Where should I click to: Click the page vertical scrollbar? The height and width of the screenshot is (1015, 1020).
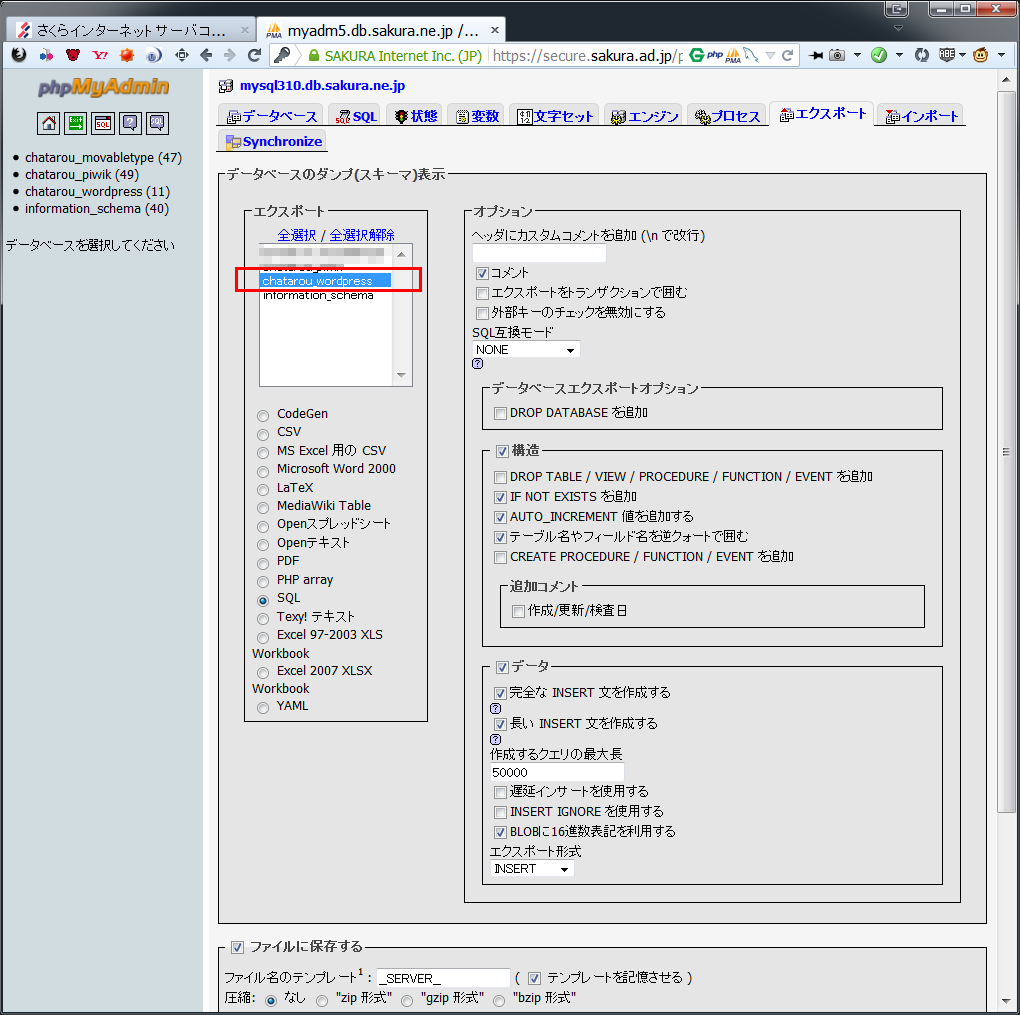(1006, 452)
